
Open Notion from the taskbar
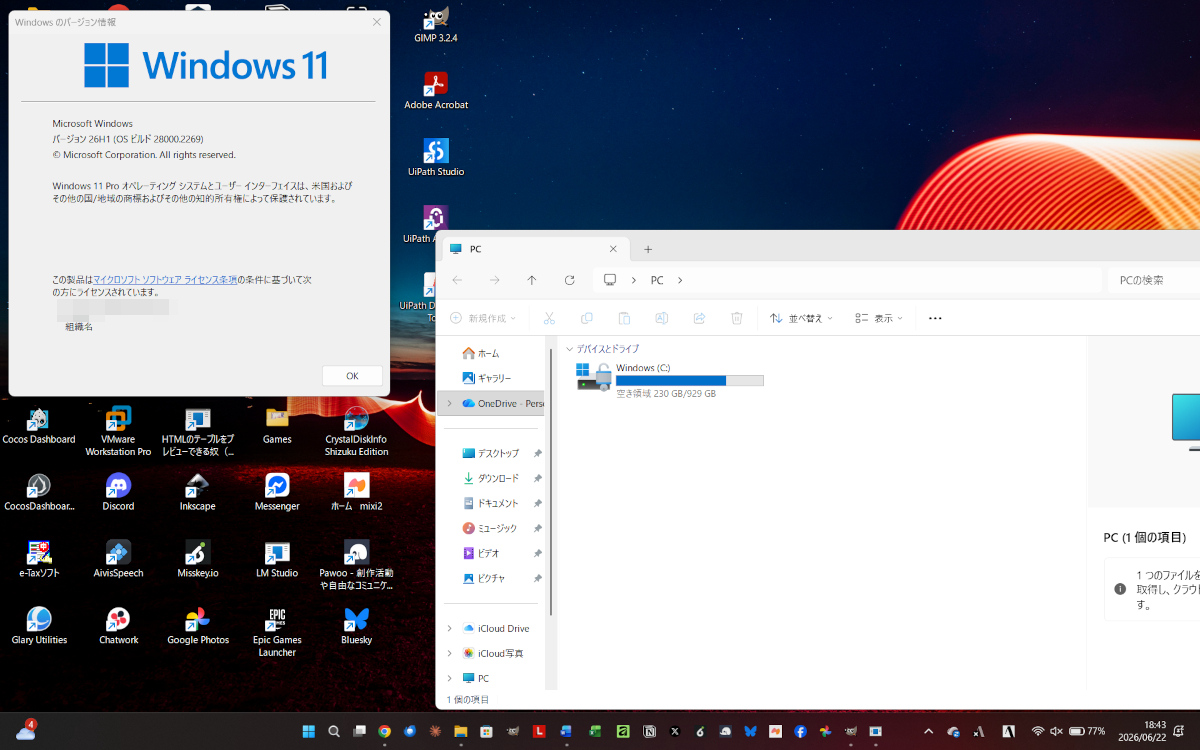[649, 731]
